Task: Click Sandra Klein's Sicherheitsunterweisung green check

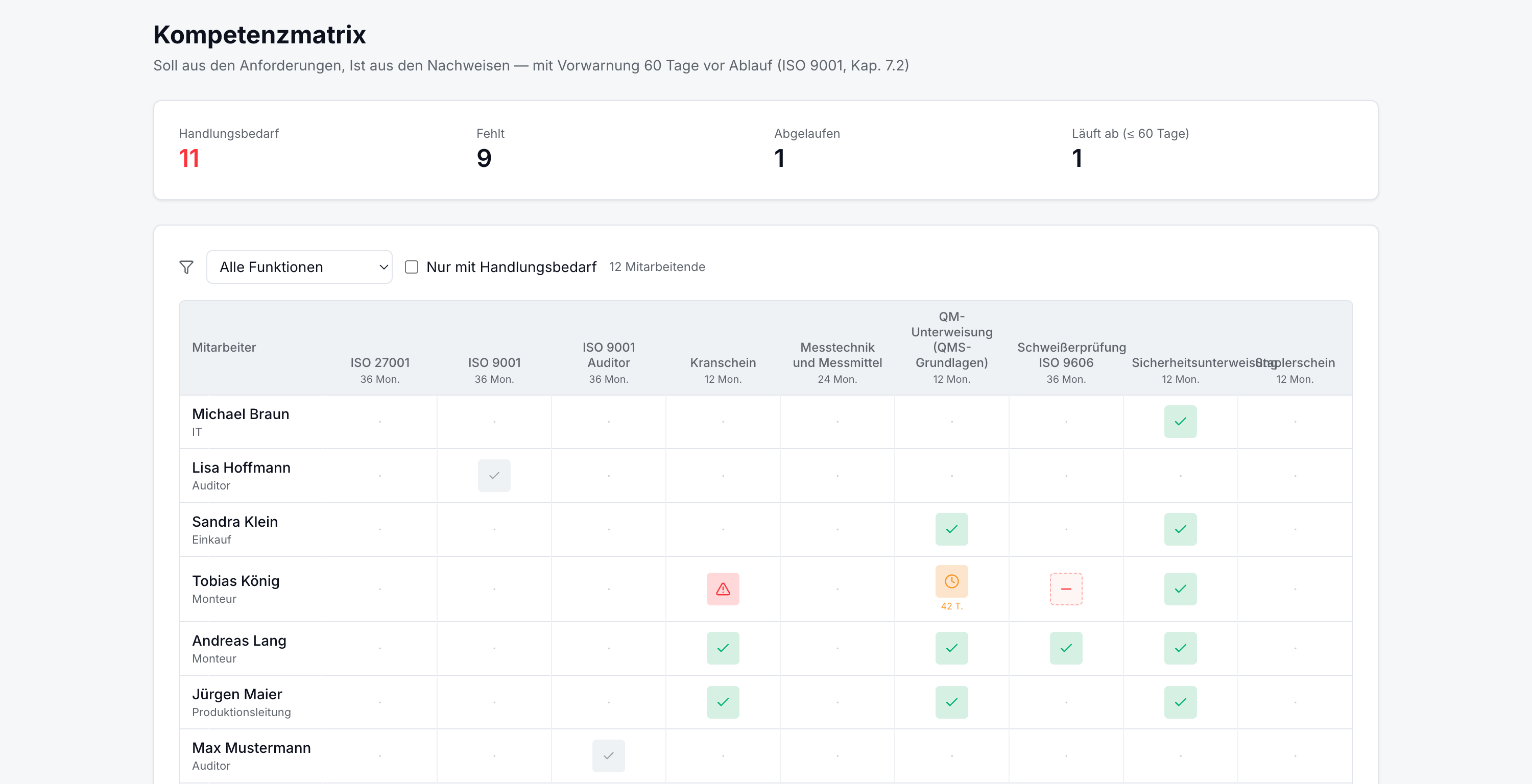Action: tap(1180, 529)
